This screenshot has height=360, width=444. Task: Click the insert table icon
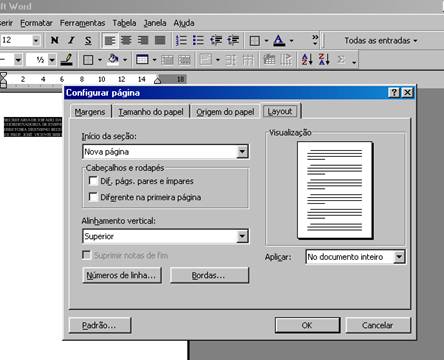point(142,60)
